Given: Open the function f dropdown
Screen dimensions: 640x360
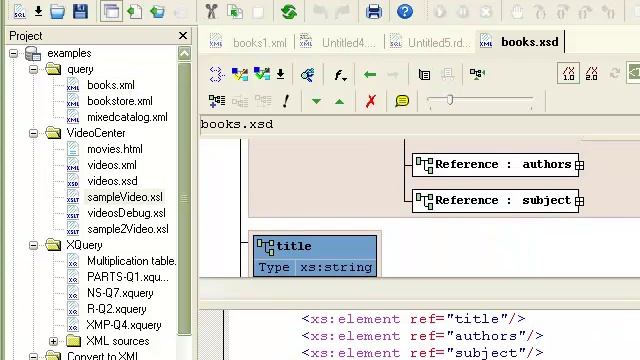Looking at the screenshot, I should click(x=340, y=75).
